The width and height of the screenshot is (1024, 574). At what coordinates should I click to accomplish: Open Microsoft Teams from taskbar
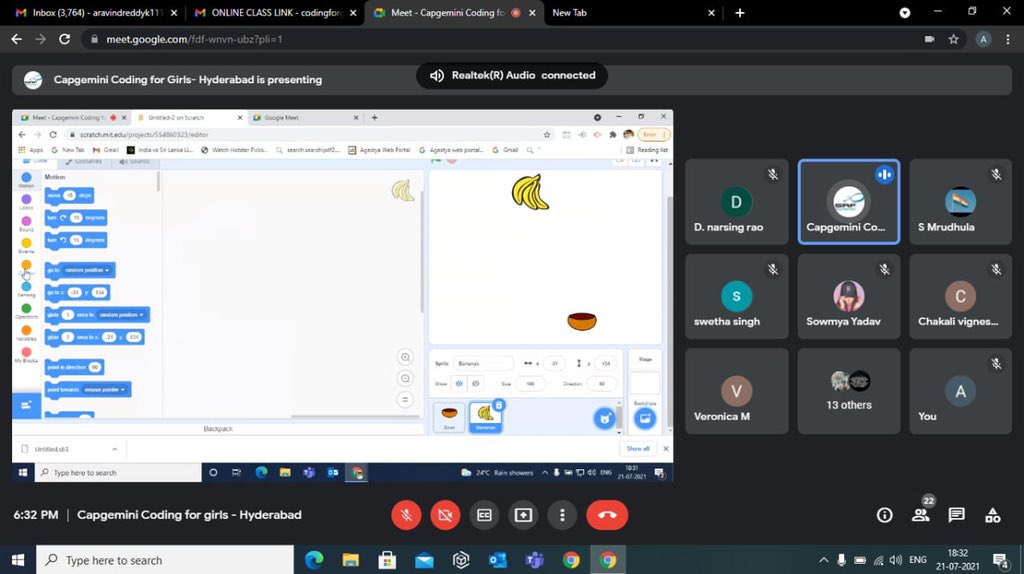click(x=535, y=560)
